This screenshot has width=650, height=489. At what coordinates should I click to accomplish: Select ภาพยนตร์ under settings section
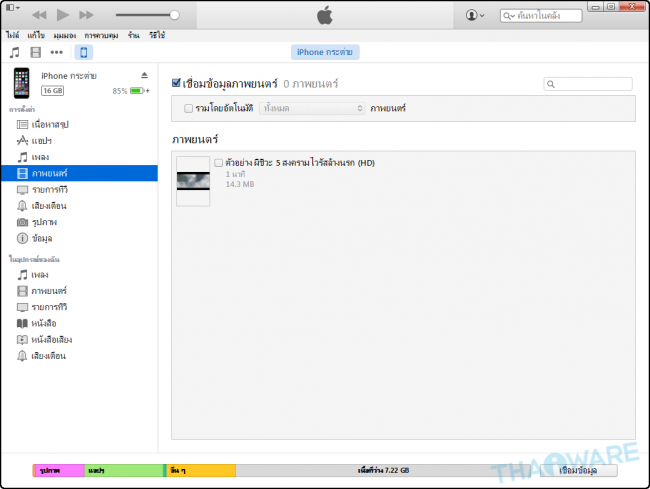tap(79, 173)
